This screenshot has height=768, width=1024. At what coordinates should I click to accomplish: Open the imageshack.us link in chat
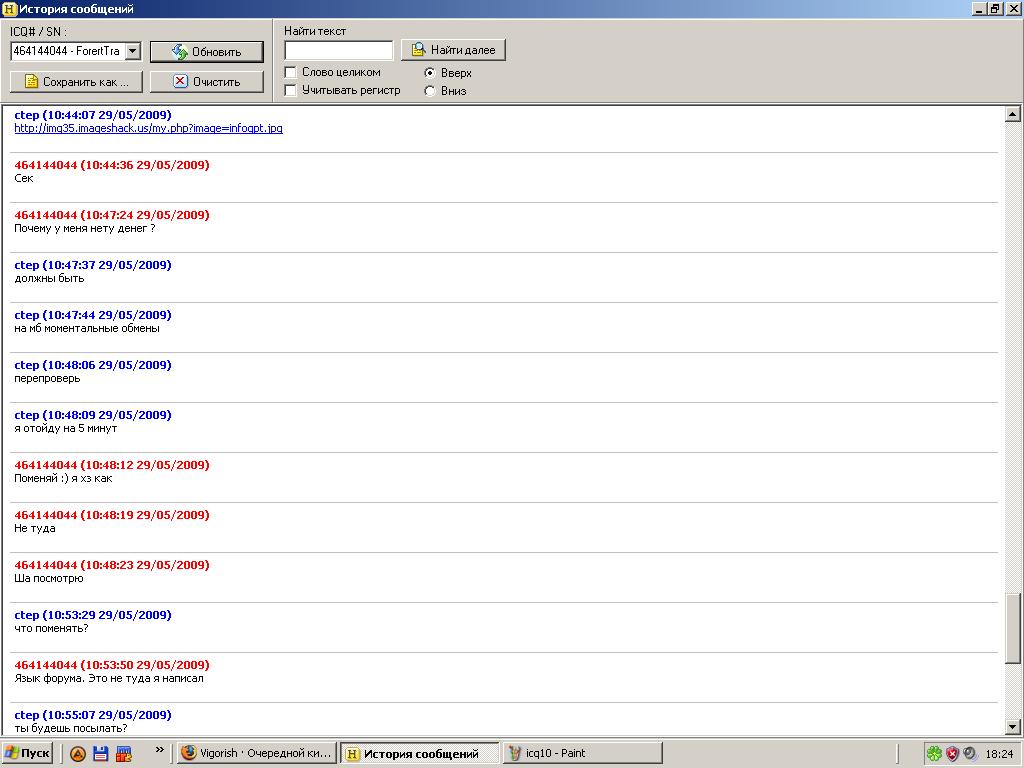point(148,129)
